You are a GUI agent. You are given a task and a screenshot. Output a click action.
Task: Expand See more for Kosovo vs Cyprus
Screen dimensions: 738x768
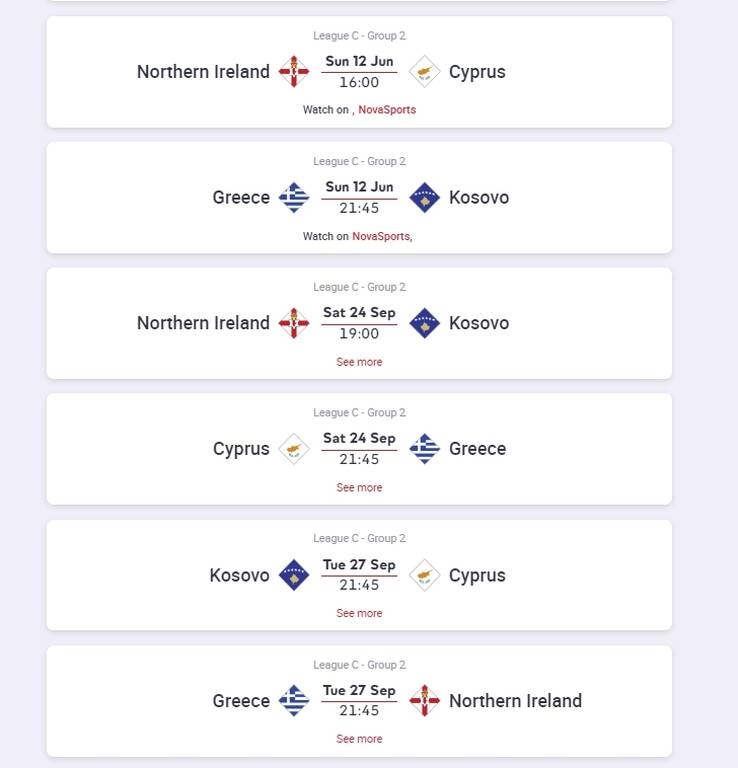pos(359,613)
